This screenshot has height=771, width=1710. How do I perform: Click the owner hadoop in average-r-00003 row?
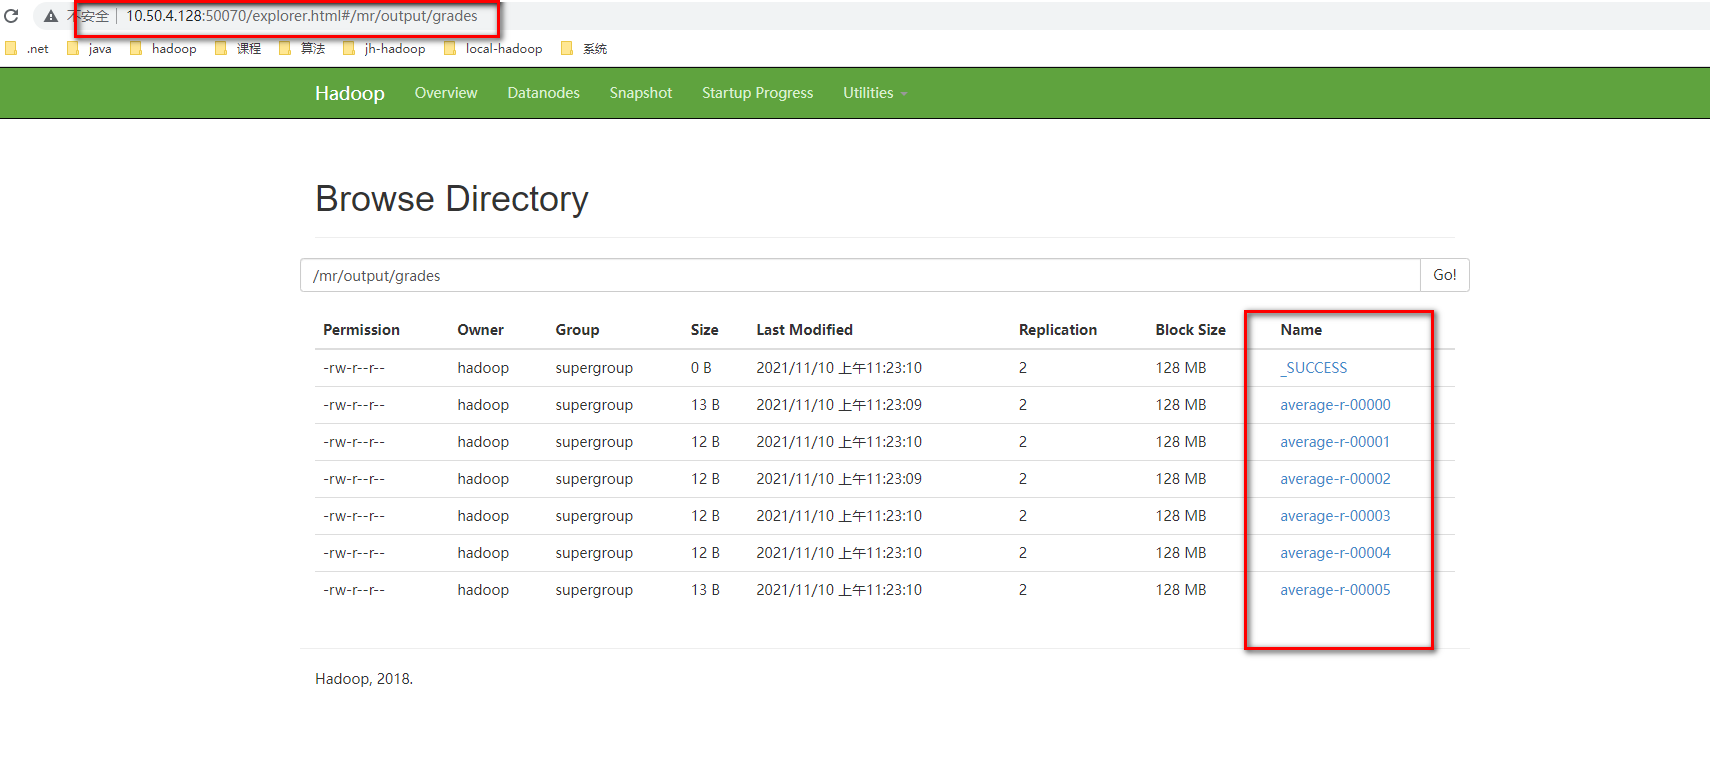(483, 516)
